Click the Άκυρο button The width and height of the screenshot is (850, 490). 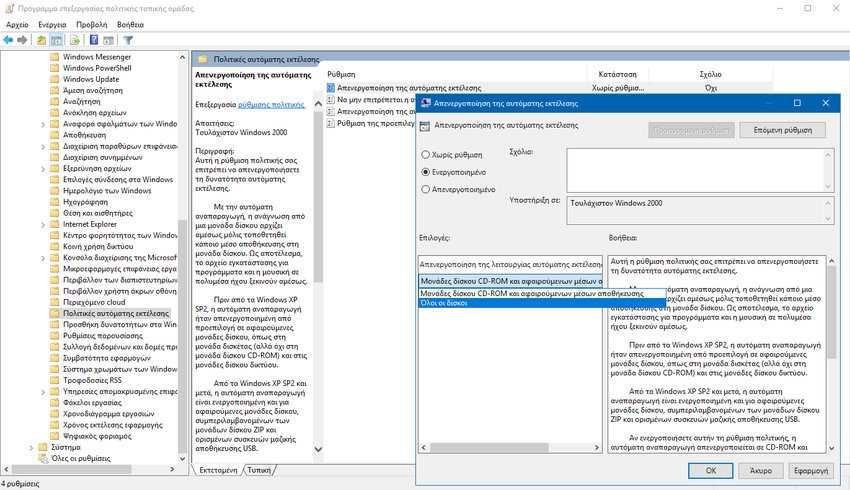(x=761, y=470)
